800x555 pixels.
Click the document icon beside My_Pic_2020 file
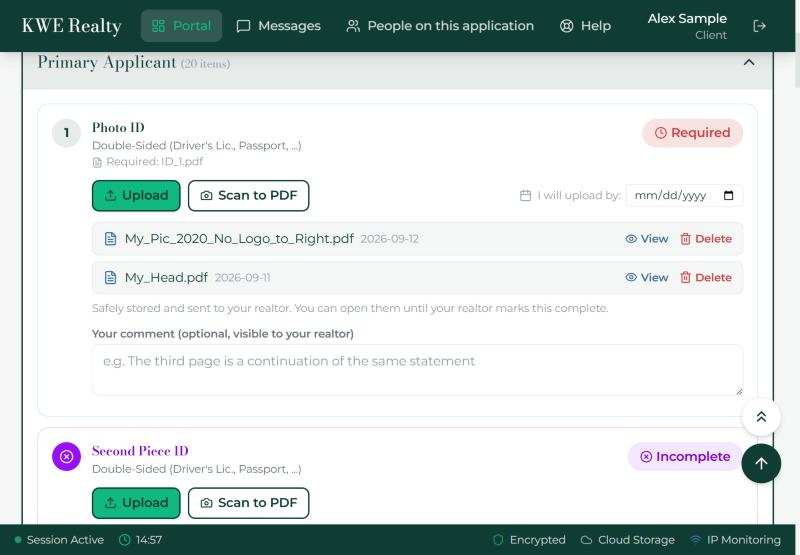(110, 239)
